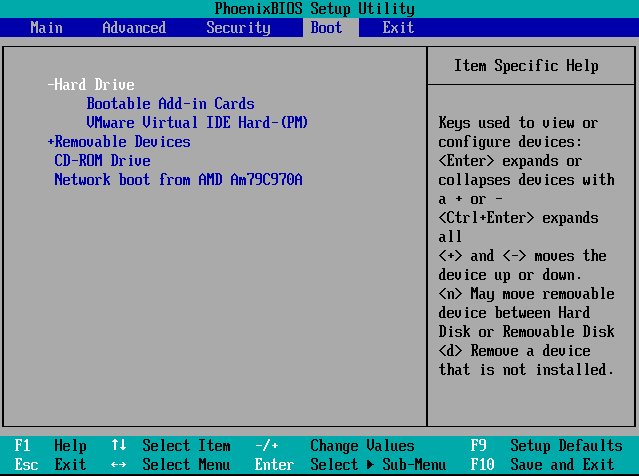This screenshot has width=639, height=476.
Task: Click the Esc Exit key hint
Action: click(50, 465)
